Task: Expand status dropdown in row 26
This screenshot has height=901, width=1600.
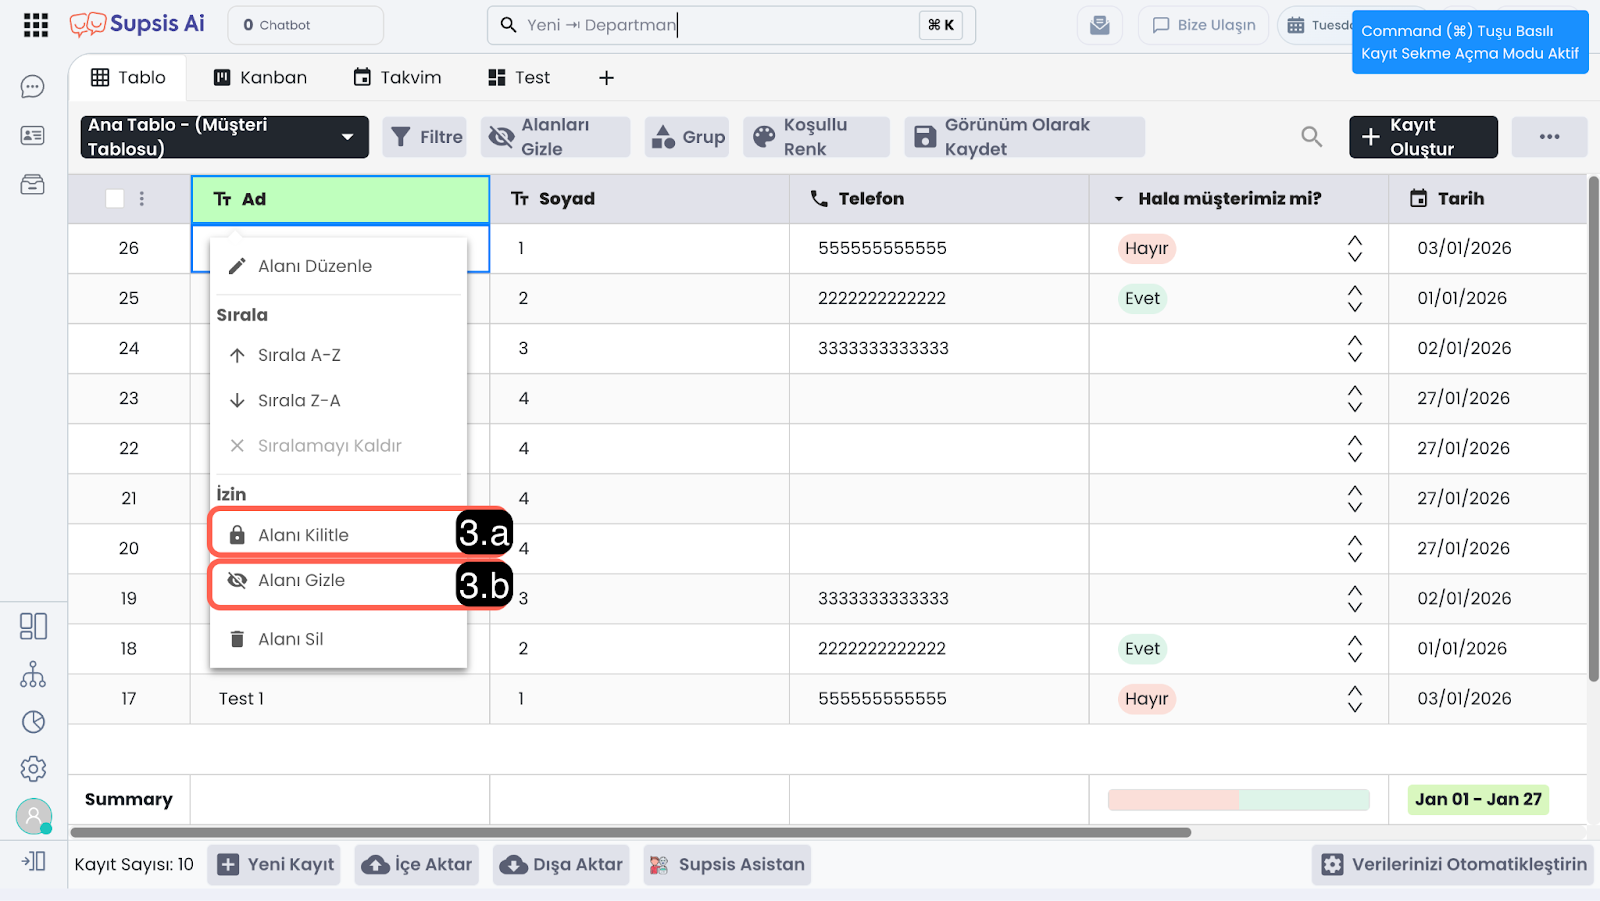Action: pyautogui.click(x=1354, y=249)
